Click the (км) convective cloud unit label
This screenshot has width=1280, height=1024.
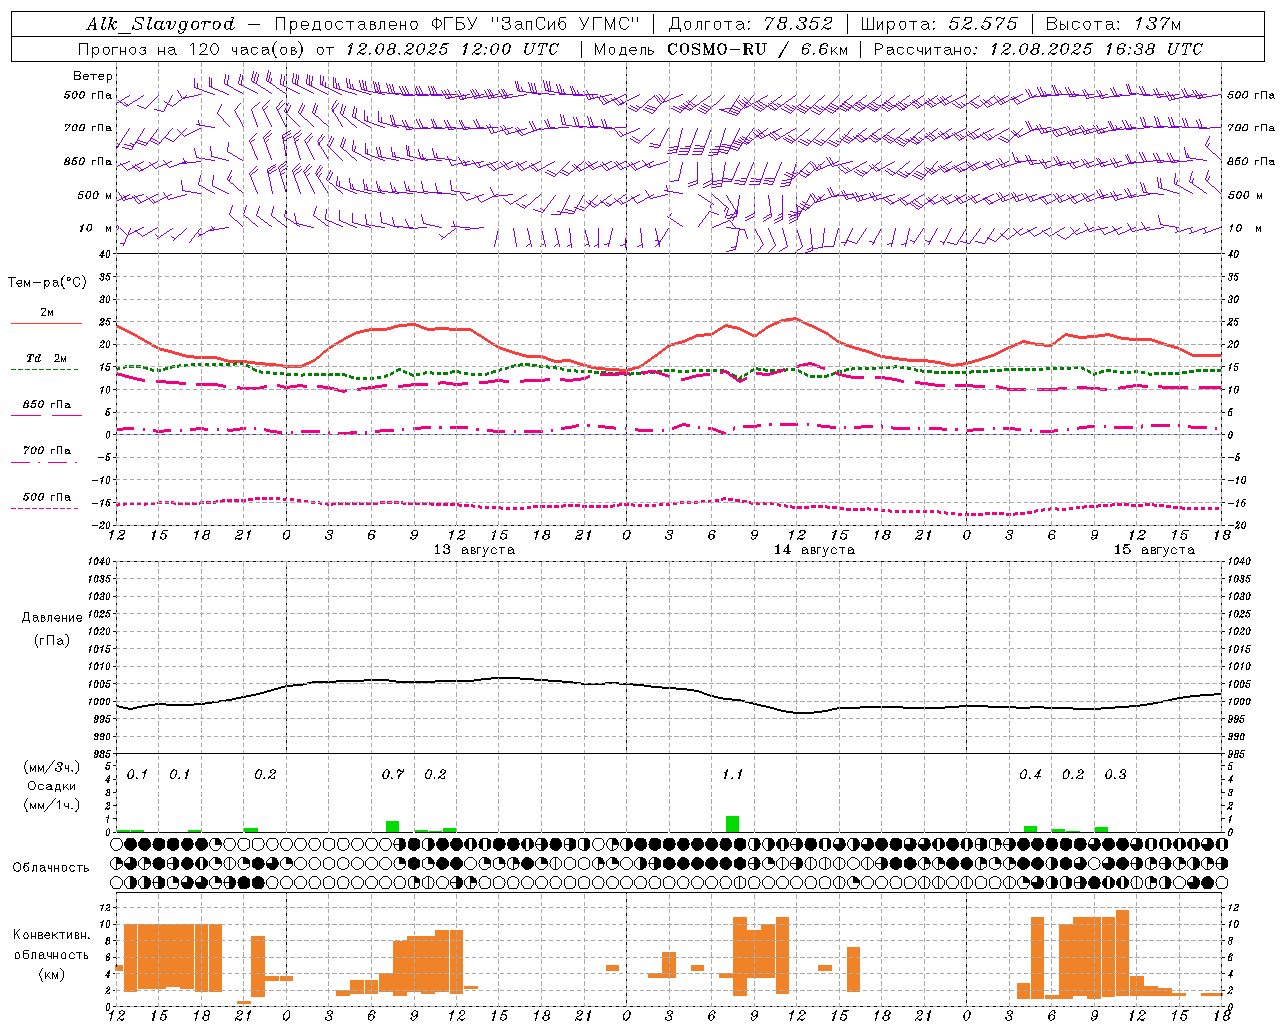(51, 974)
